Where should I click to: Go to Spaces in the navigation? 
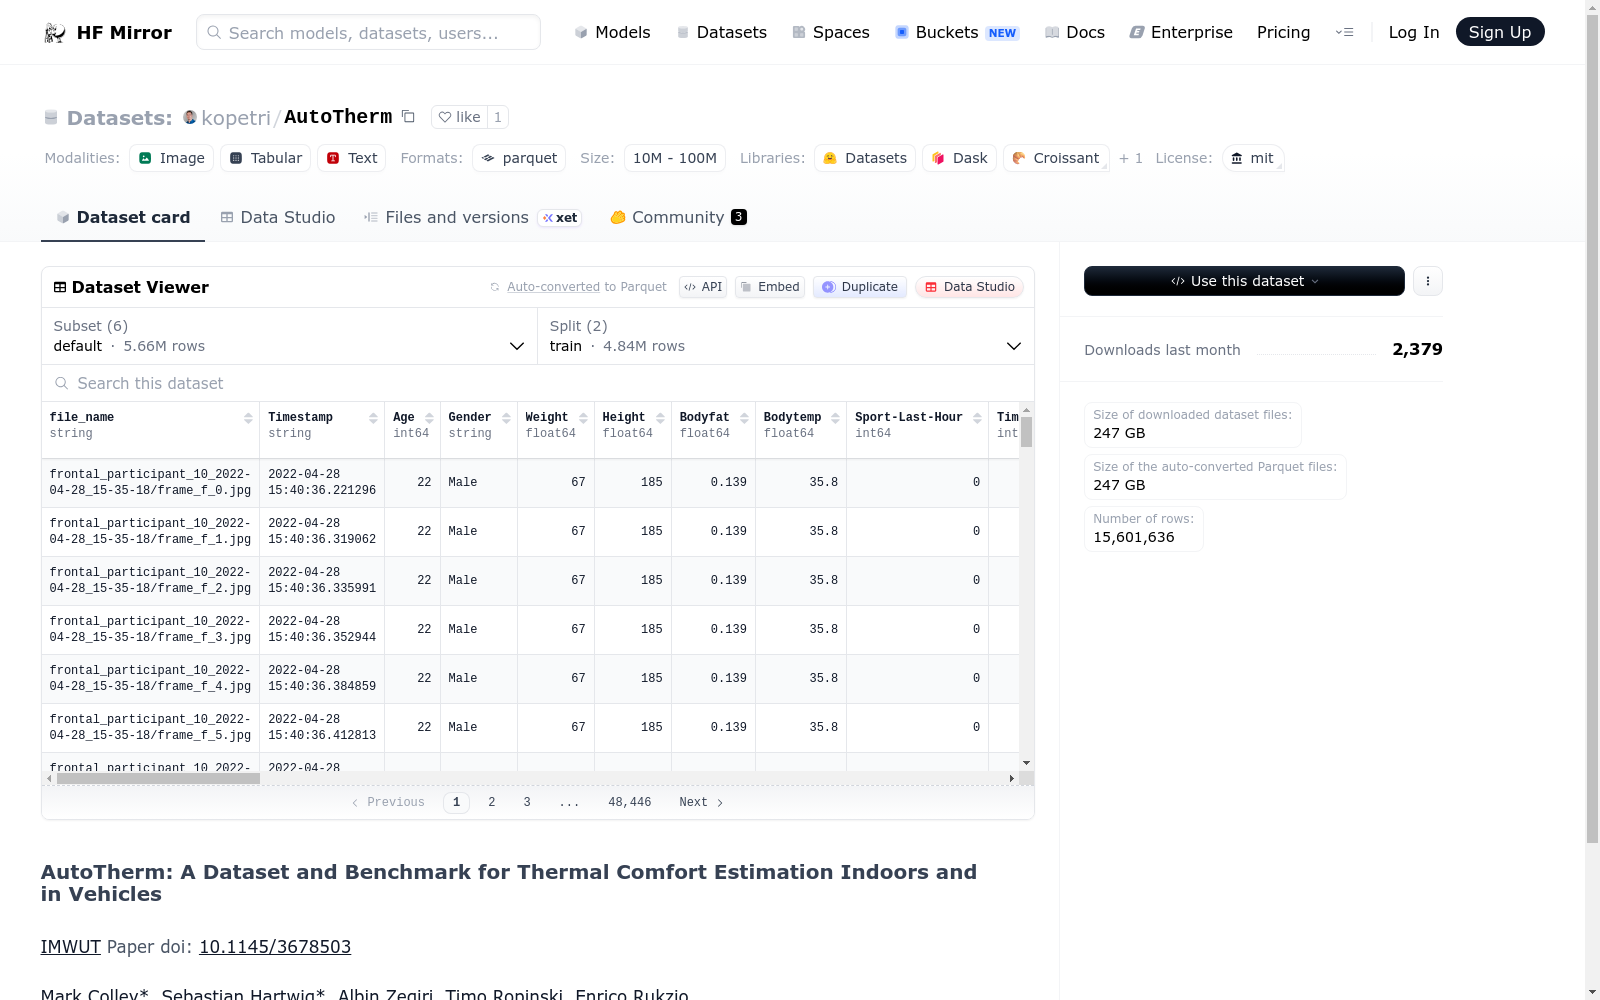pyautogui.click(x=830, y=32)
